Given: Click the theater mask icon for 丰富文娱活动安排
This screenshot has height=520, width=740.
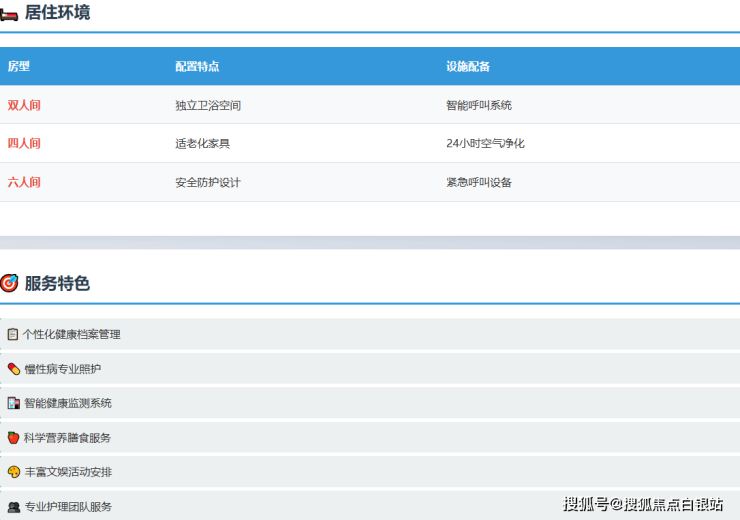Looking at the screenshot, I should (x=13, y=472).
